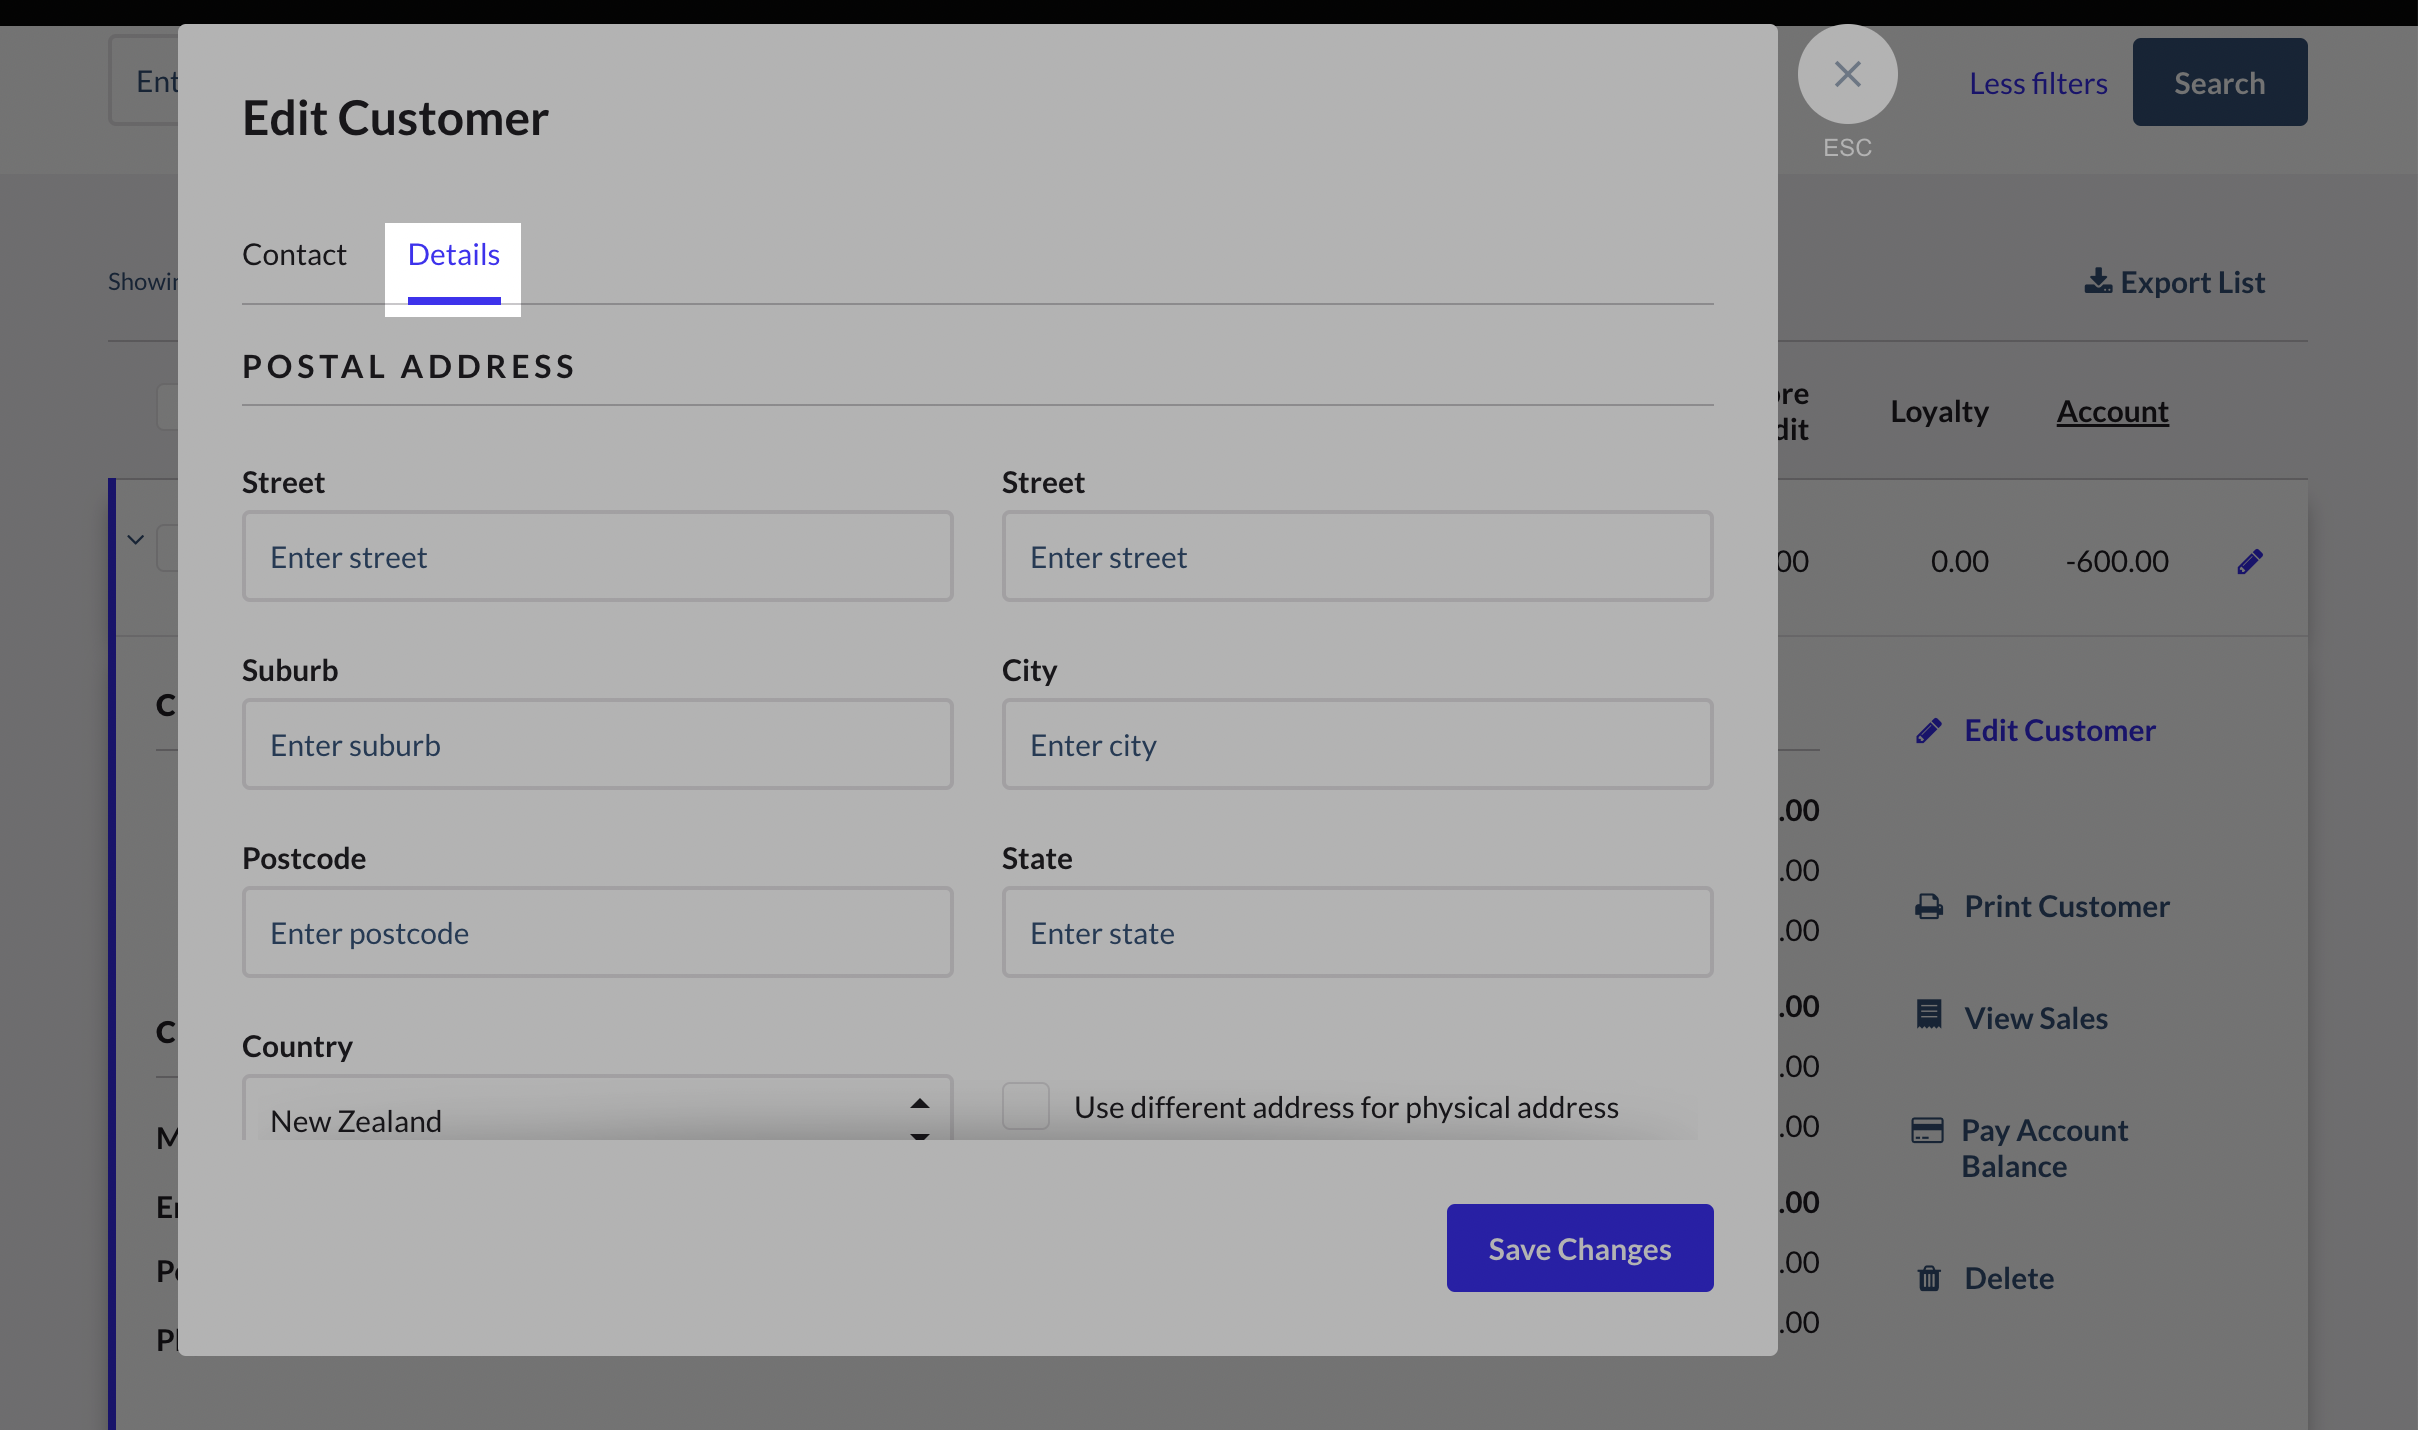Enable different address for physical address
The height and width of the screenshot is (1430, 2418).
1026,1106
